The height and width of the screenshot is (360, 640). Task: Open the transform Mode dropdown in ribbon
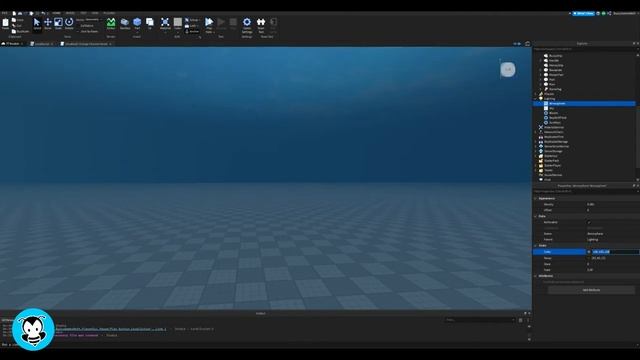pos(92,20)
